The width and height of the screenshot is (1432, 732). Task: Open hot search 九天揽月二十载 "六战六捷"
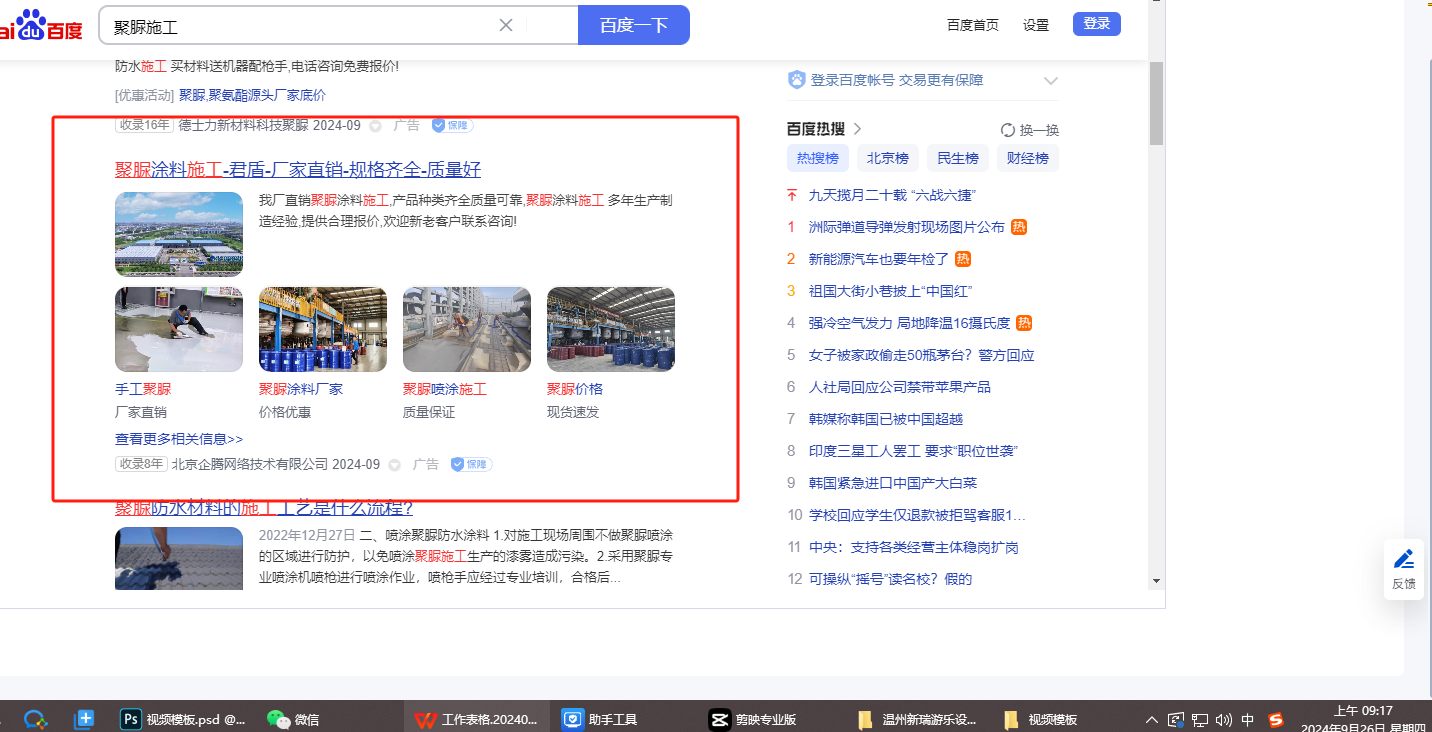pyautogui.click(x=892, y=195)
